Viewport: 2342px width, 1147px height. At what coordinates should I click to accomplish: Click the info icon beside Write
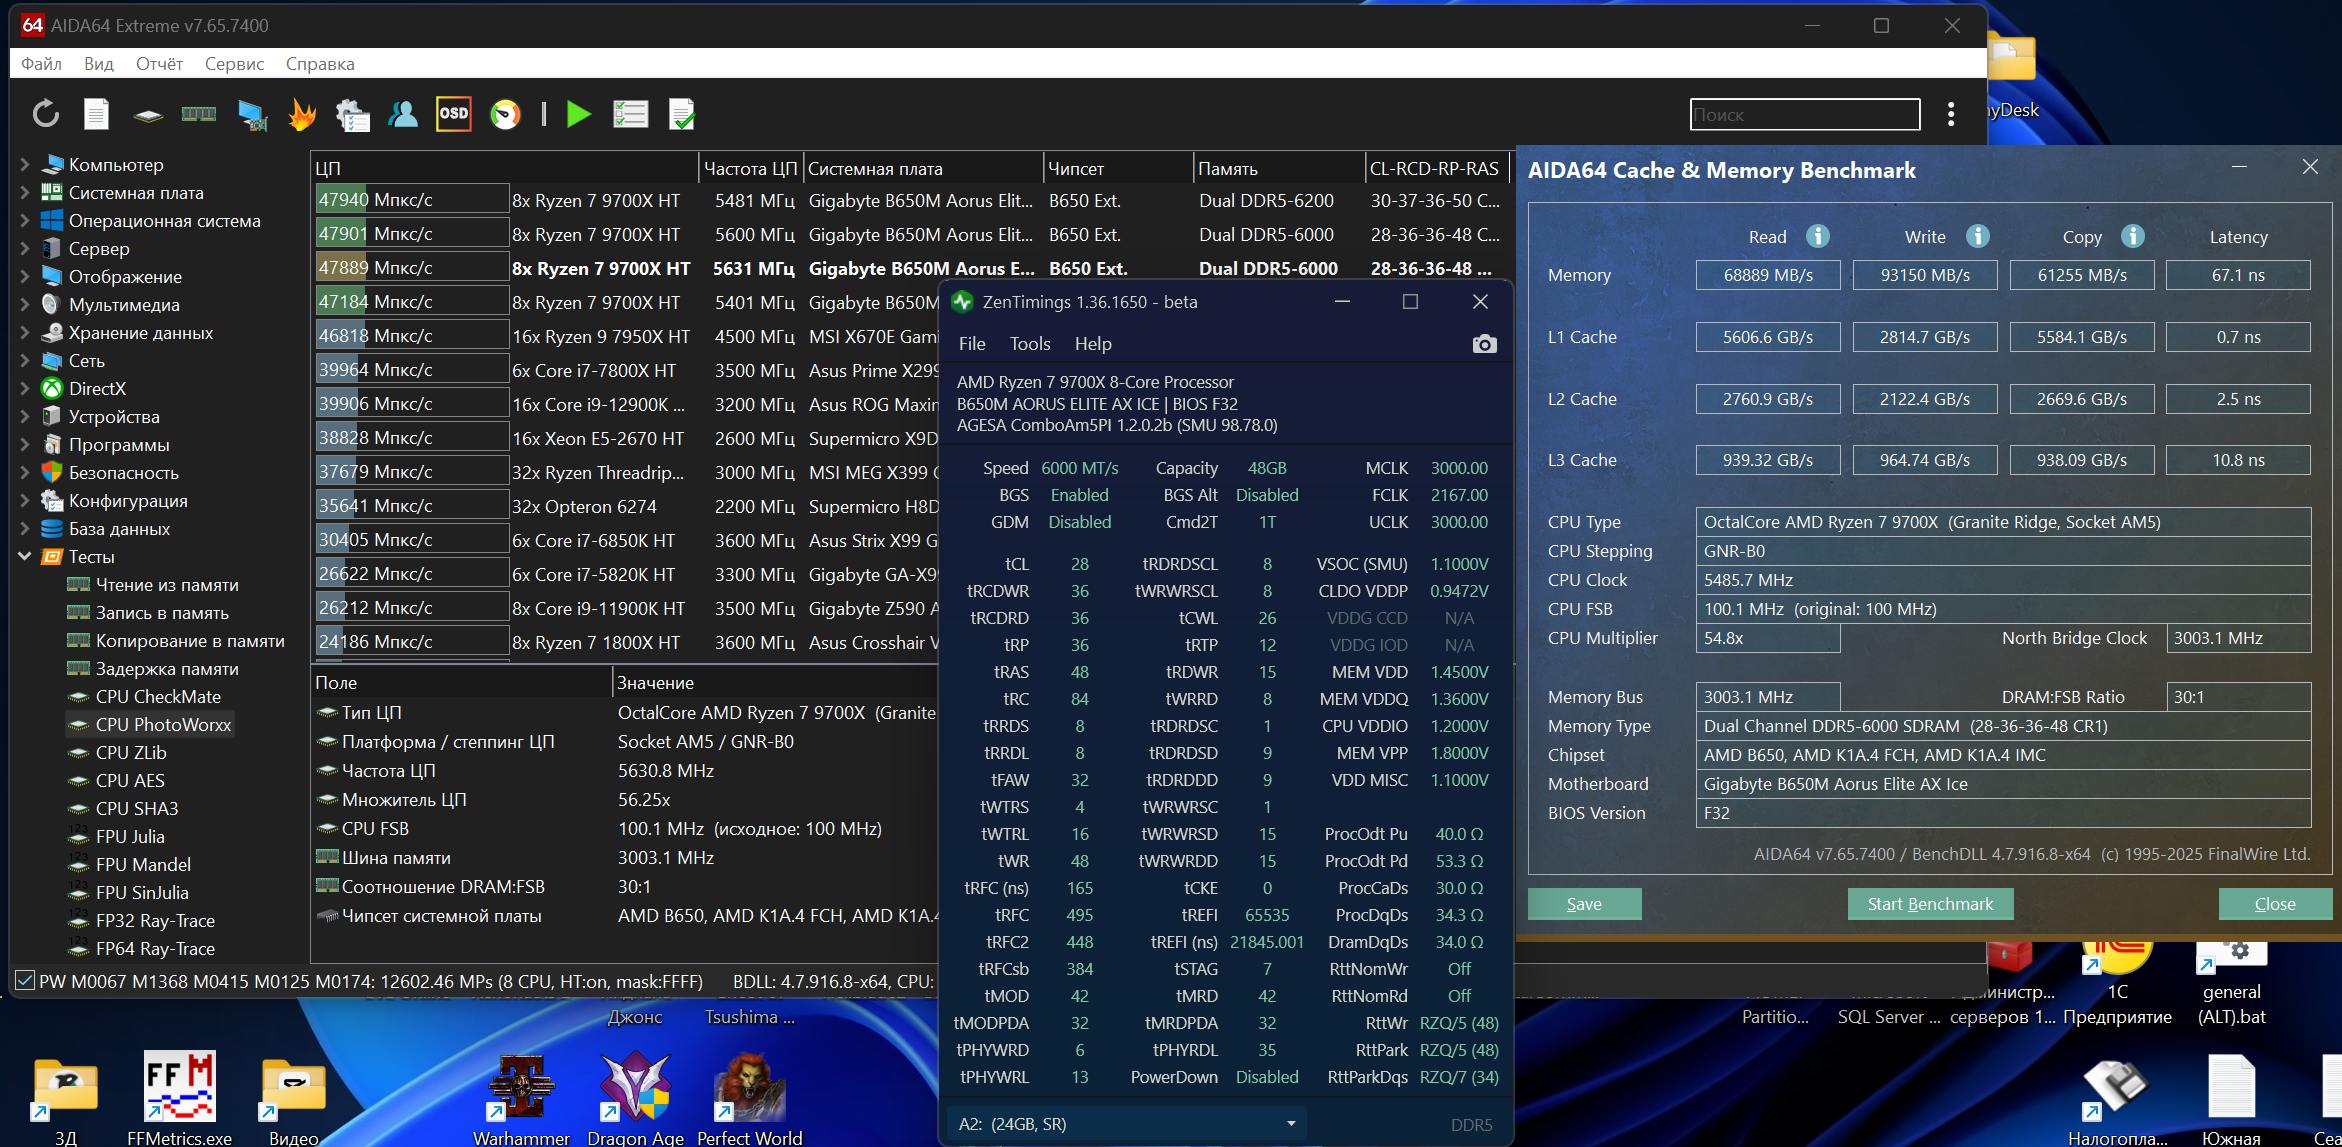tap(1977, 236)
